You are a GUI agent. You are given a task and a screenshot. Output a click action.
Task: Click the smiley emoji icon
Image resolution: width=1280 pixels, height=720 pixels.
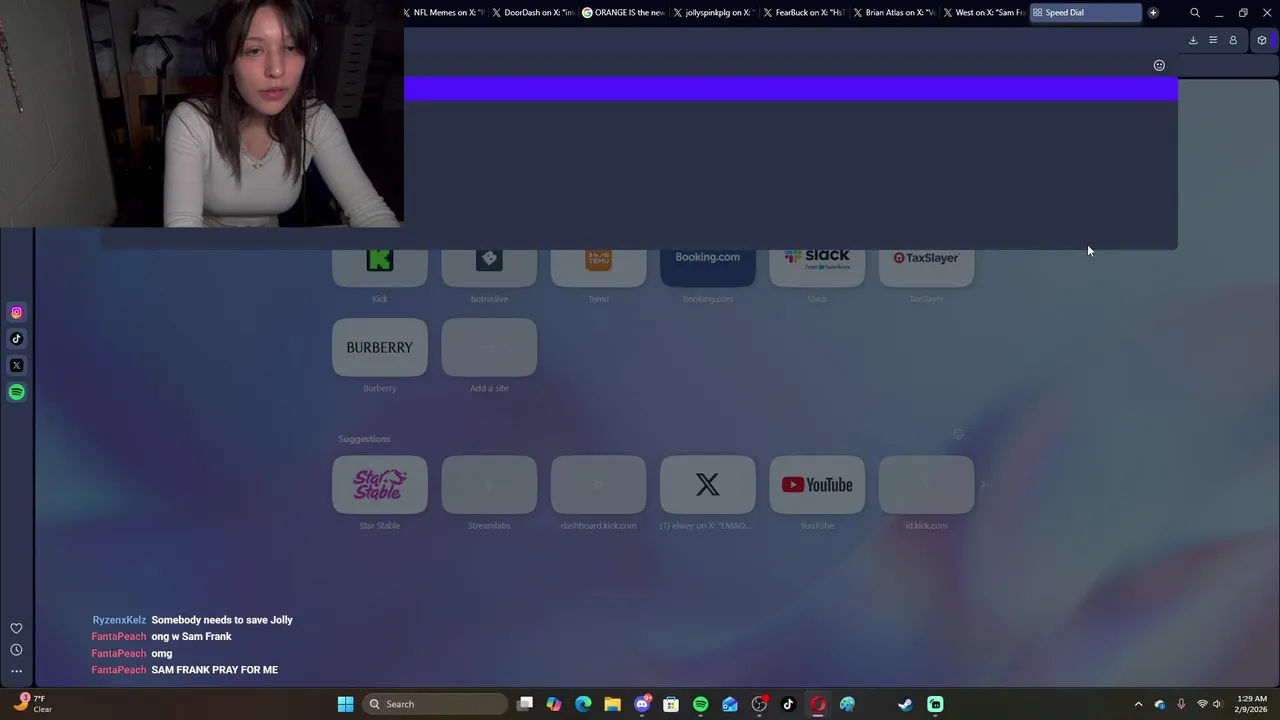click(1159, 65)
